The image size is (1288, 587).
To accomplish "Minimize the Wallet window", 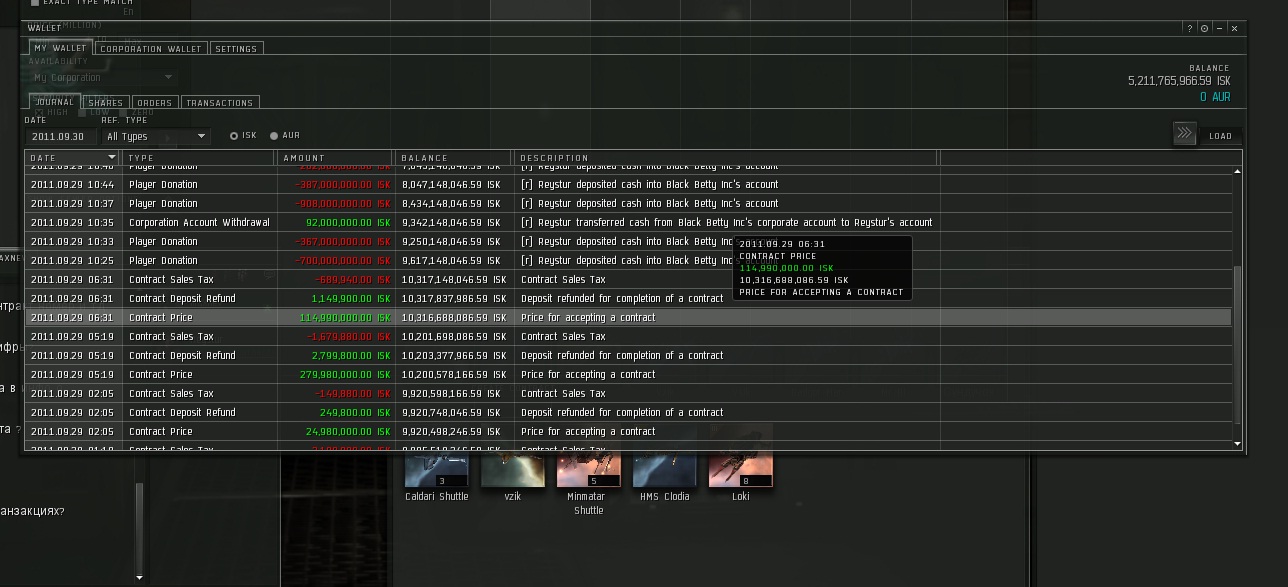I will tap(1219, 28).
